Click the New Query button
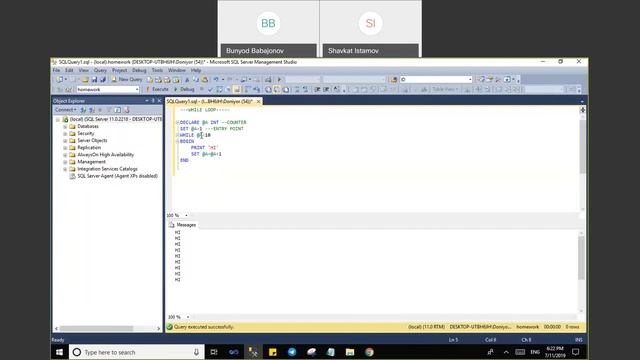This screenshot has height=360, width=640. click(127, 80)
